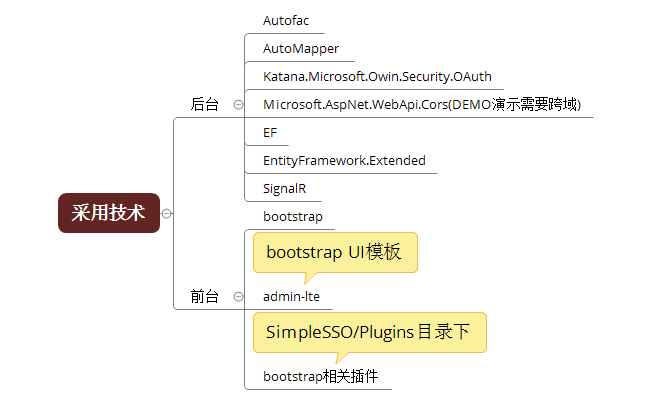Viewport: 654px width, 417px height.
Task: Collapse the 采用技术 root node toggle
Action: click(x=166, y=214)
